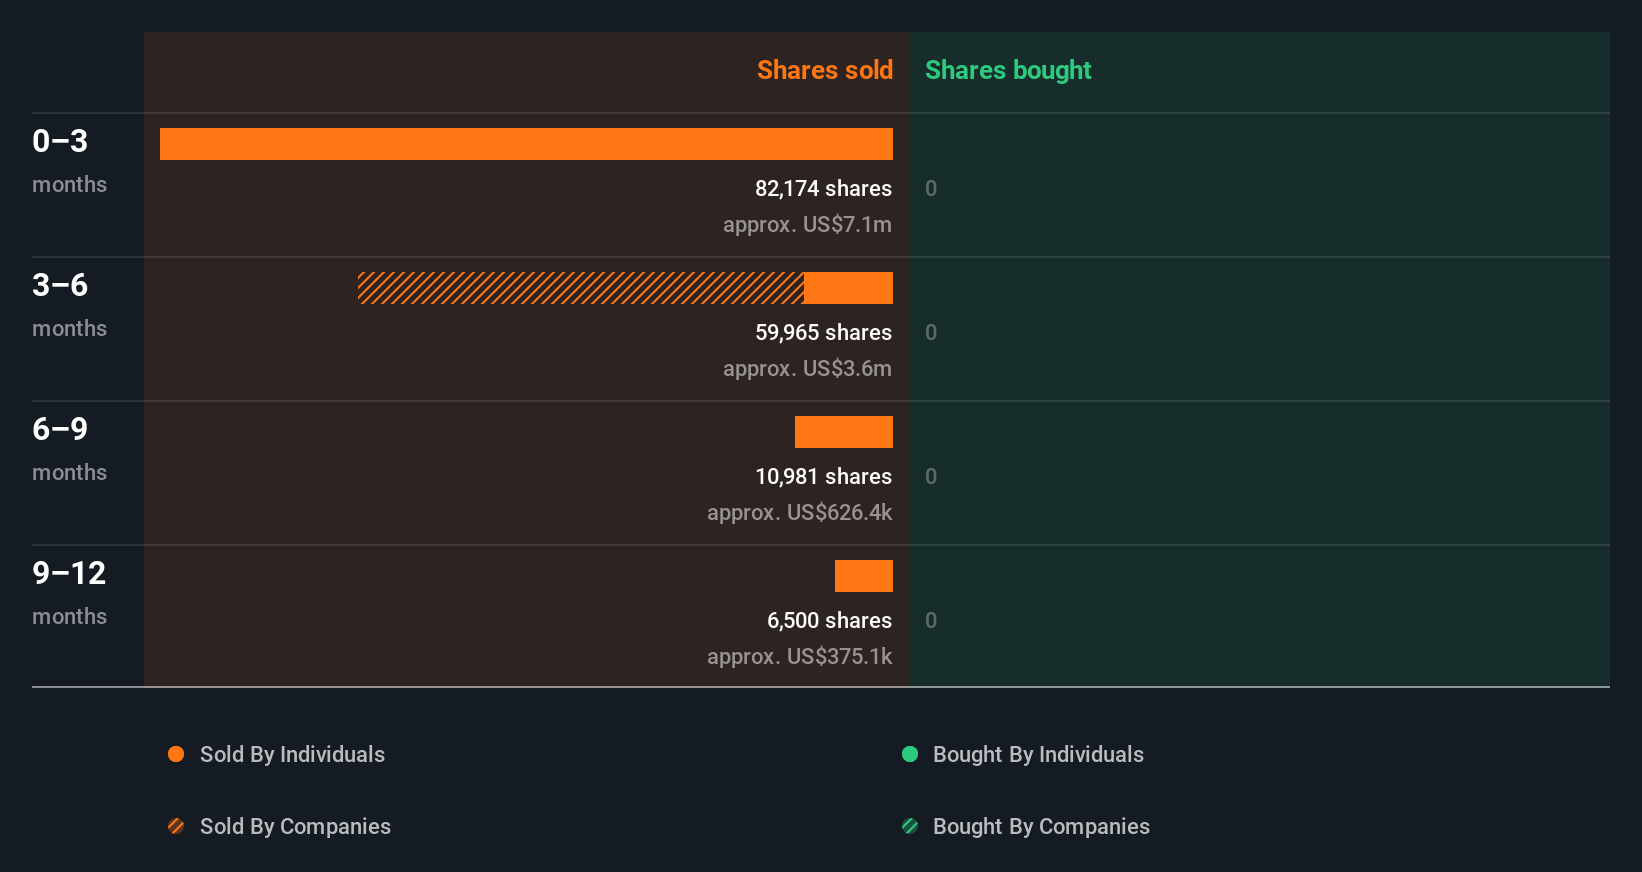Click the shares bought 0 in 3–6 months row
The image size is (1642, 872).
pos(931,332)
